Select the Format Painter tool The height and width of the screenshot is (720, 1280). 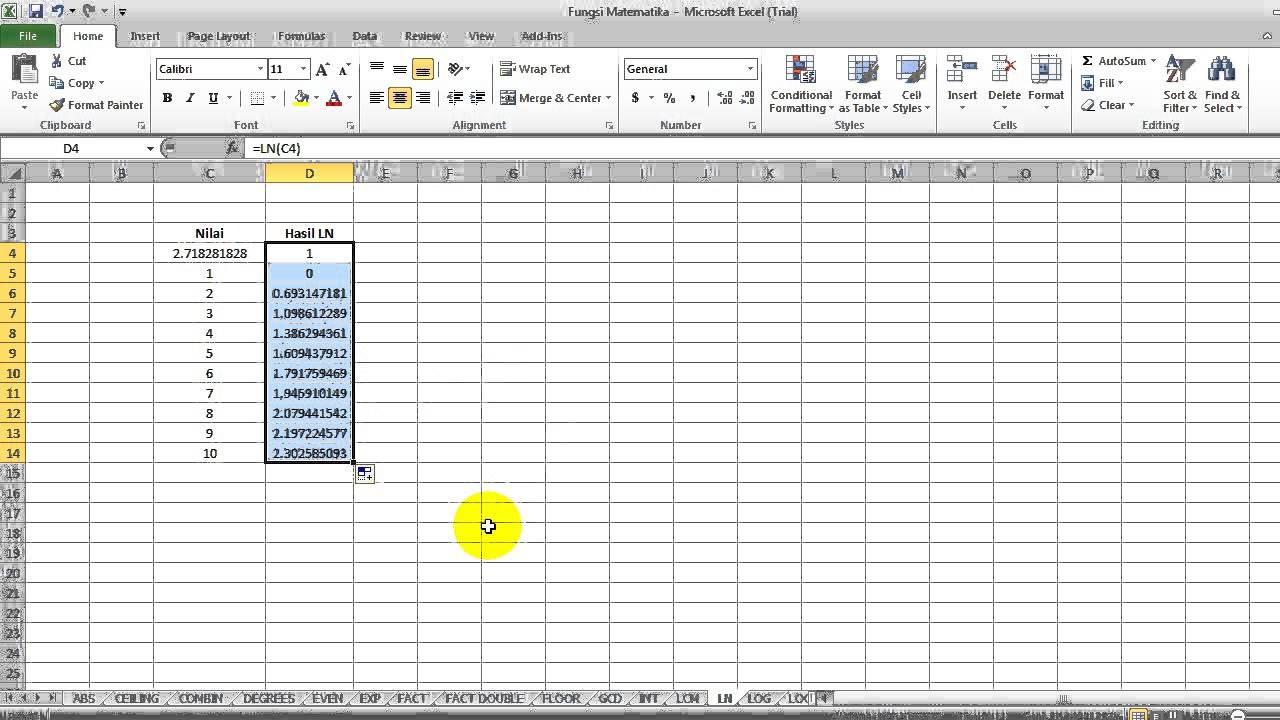pyautogui.click(x=96, y=105)
